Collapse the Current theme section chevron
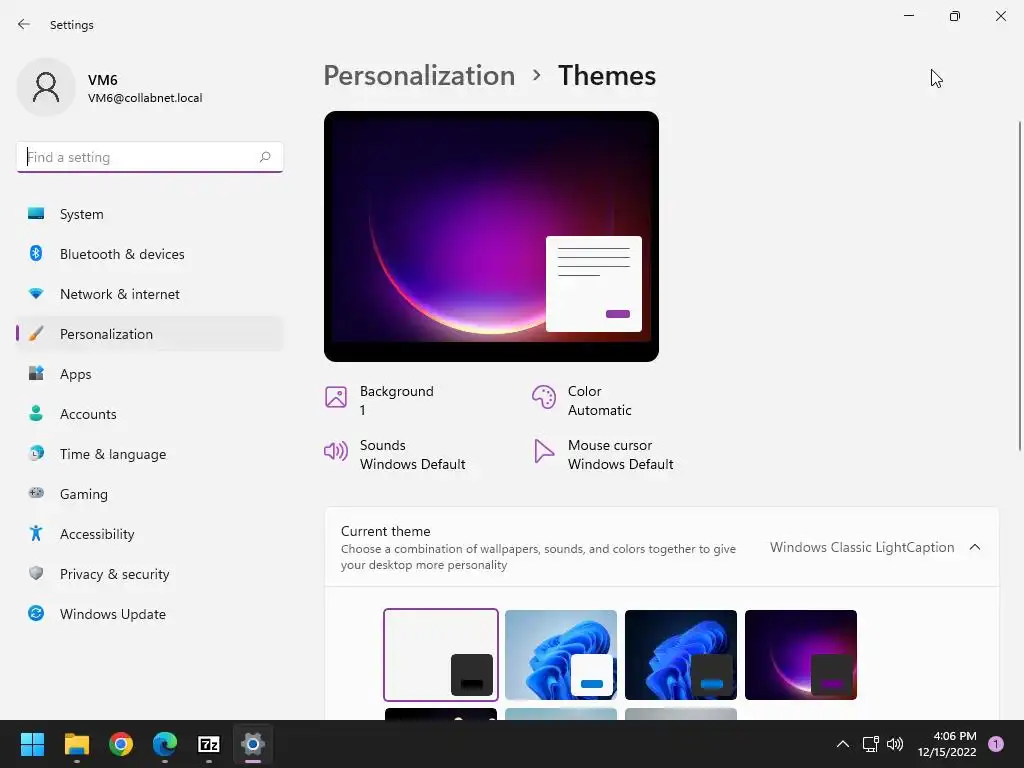Image resolution: width=1024 pixels, height=768 pixels. (x=974, y=547)
